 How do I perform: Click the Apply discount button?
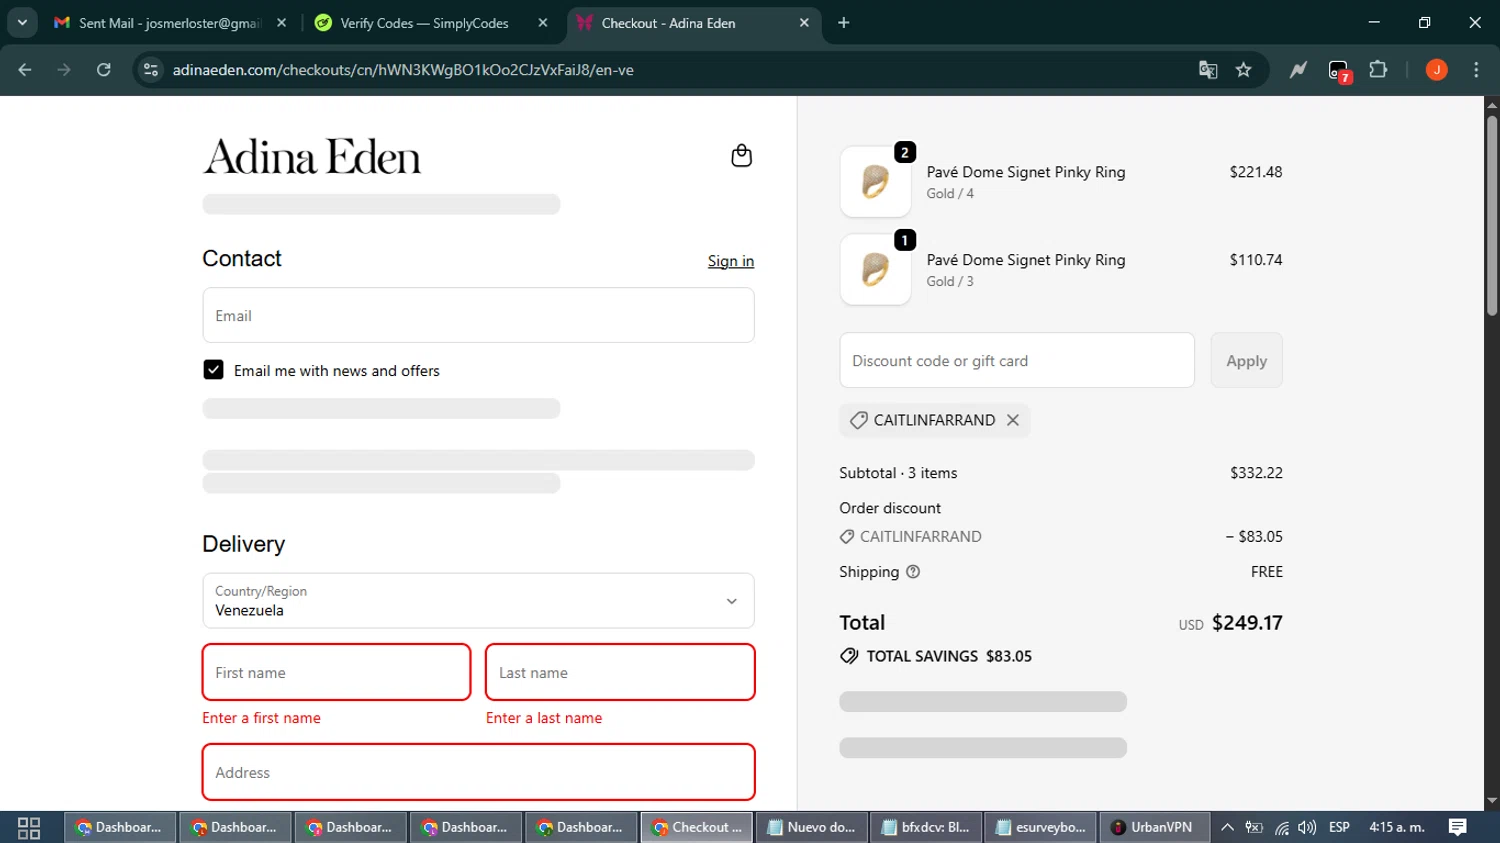pos(1246,360)
